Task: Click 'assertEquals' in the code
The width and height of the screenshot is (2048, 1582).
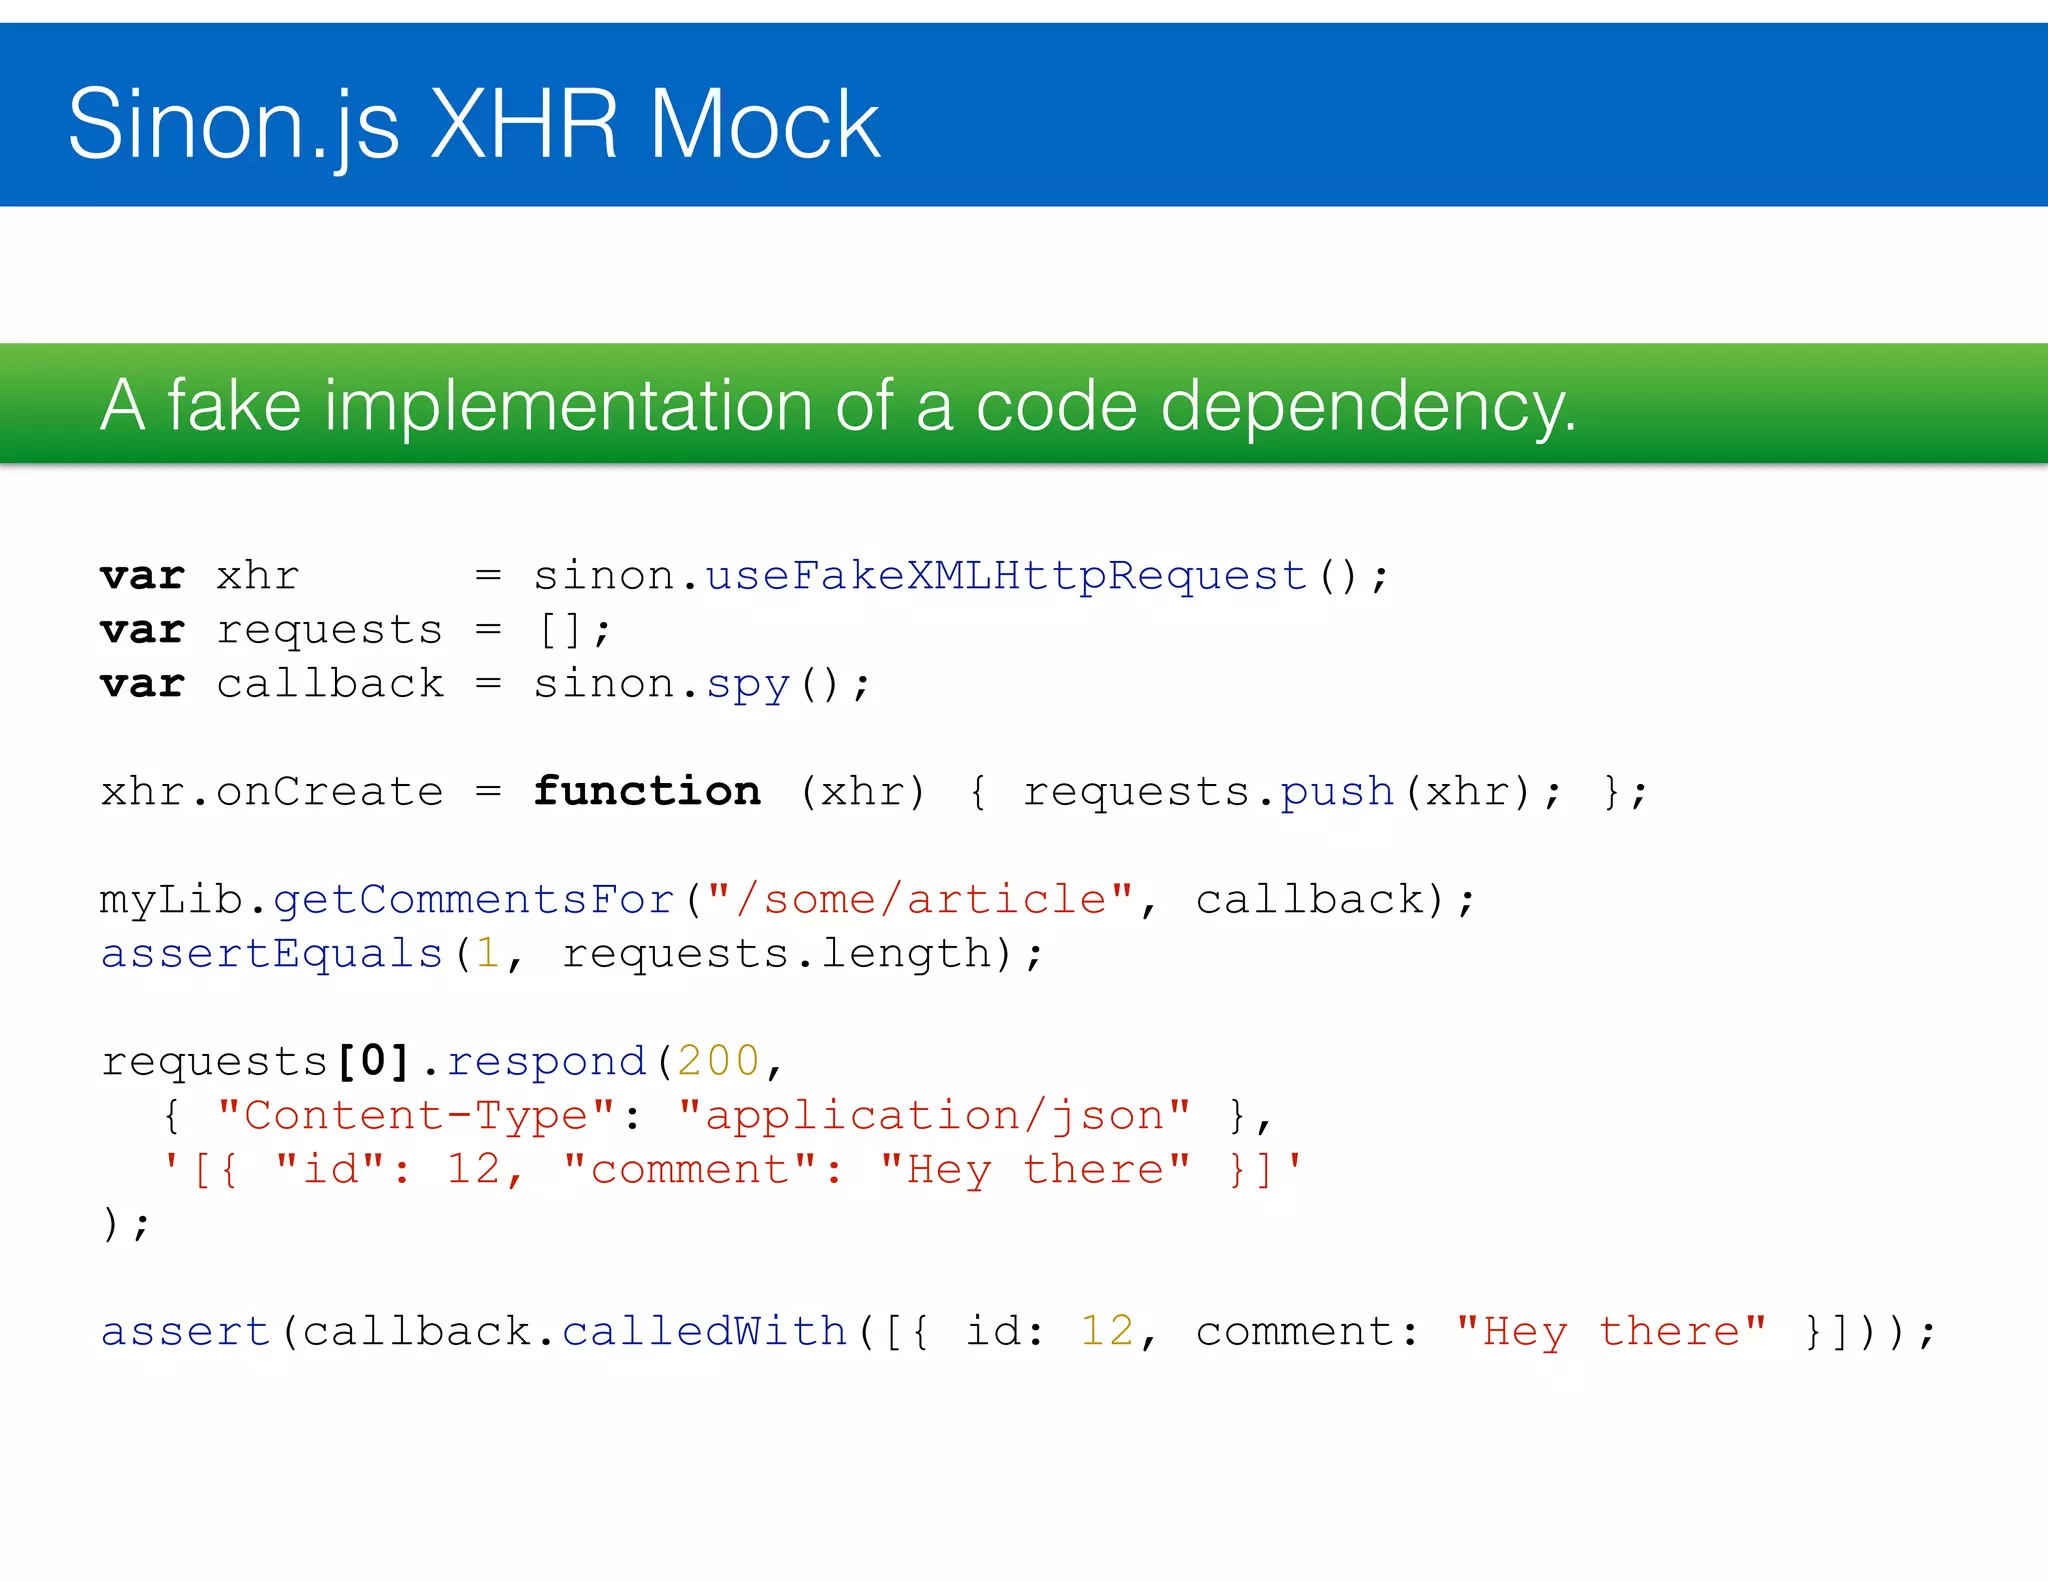Action: point(271,953)
